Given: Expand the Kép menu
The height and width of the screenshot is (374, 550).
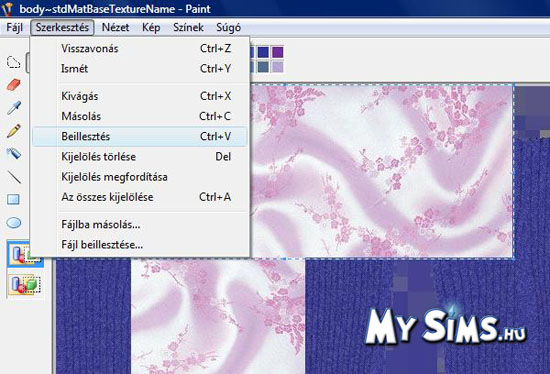Looking at the screenshot, I should pos(151,27).
